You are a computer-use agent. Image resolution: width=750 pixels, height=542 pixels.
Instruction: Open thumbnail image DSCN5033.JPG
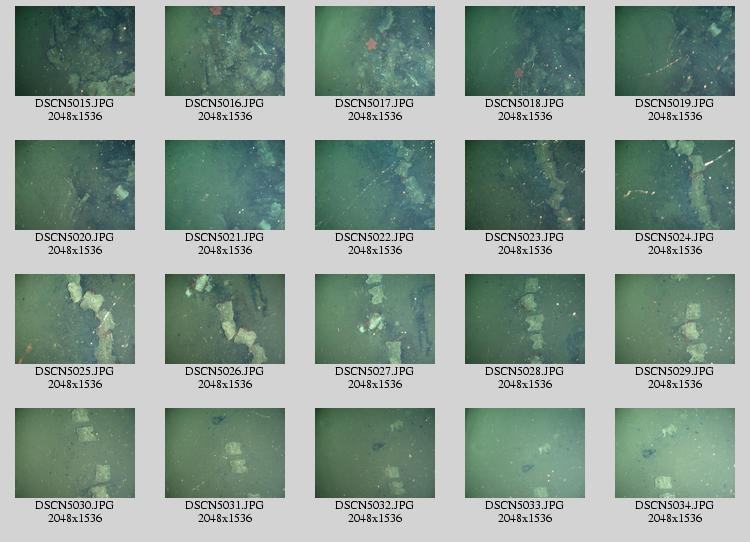[x=525, y=453]
